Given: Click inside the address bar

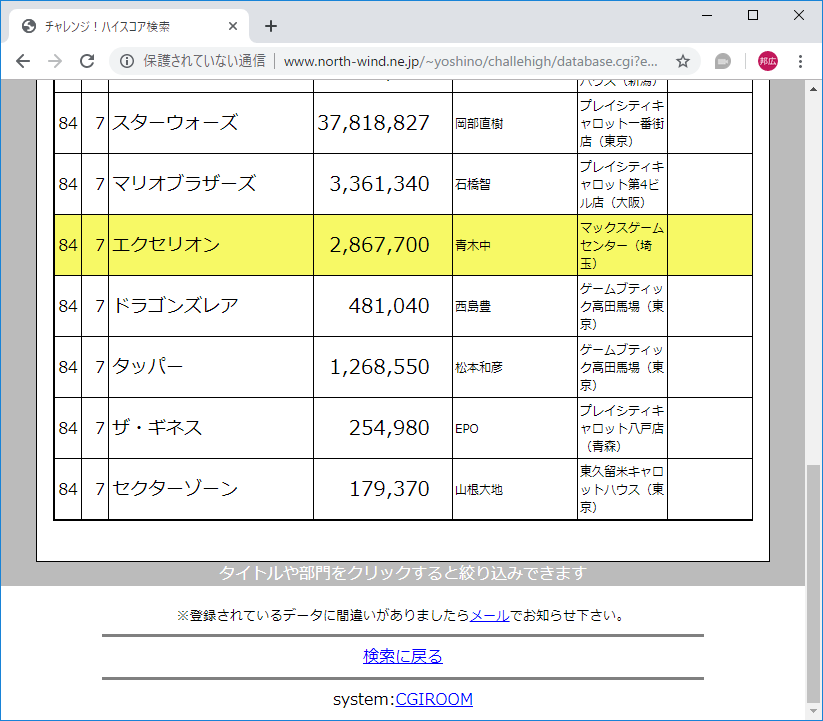Looking at the screenshot, I should pyautogui.click(x=450, y=61).
